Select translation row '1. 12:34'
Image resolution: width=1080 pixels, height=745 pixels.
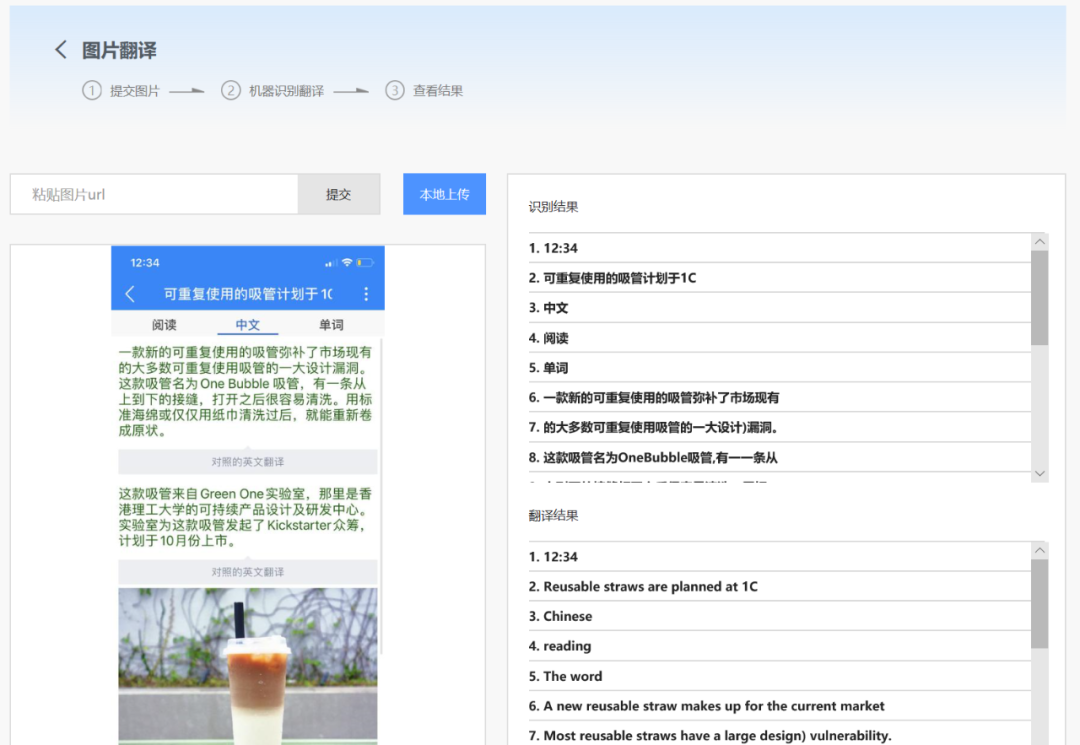[780, 556]
